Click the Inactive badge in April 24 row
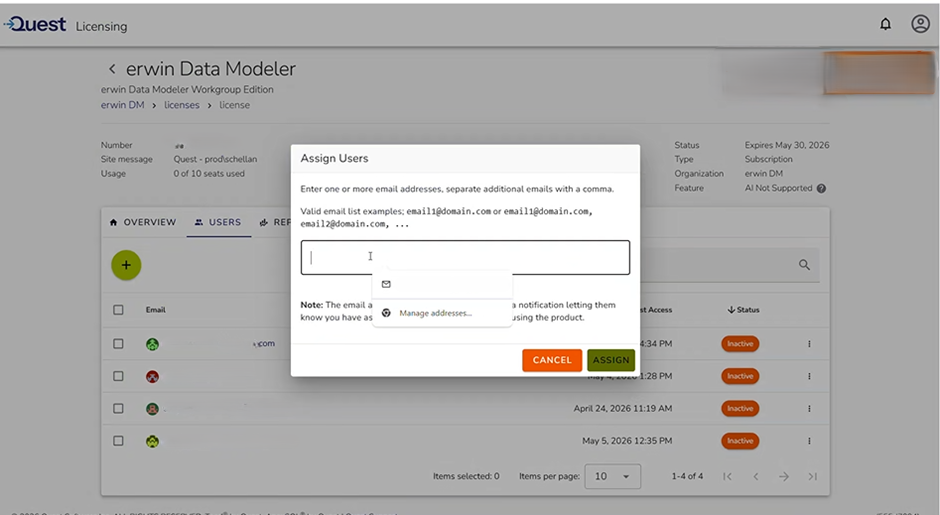The width and height of the screenshot is (940, 515). click(x=740, y=409)
